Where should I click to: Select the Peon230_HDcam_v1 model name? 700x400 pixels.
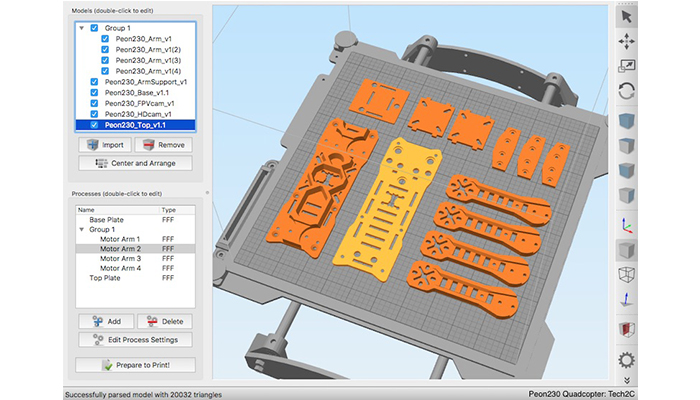(x=138, y=114)
